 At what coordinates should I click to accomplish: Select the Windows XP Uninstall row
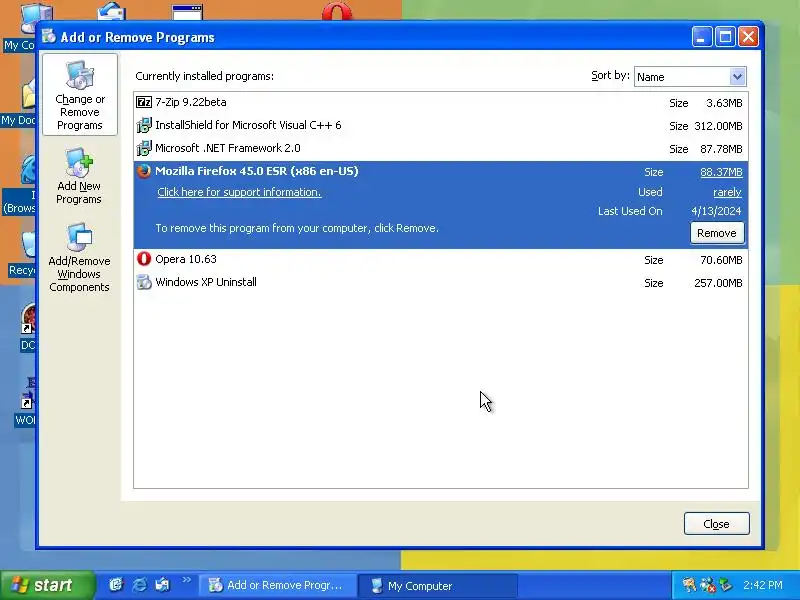click(x=441, y=283)
